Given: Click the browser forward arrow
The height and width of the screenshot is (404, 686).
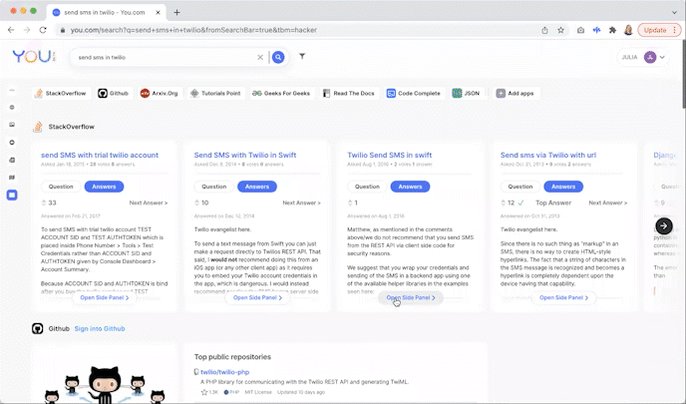Looking at the screenshot, I should [x=27, y=30].
